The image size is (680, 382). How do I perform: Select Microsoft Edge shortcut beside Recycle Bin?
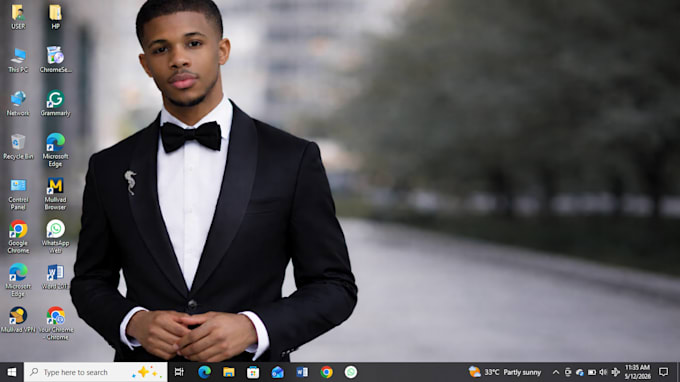[55, 150]
